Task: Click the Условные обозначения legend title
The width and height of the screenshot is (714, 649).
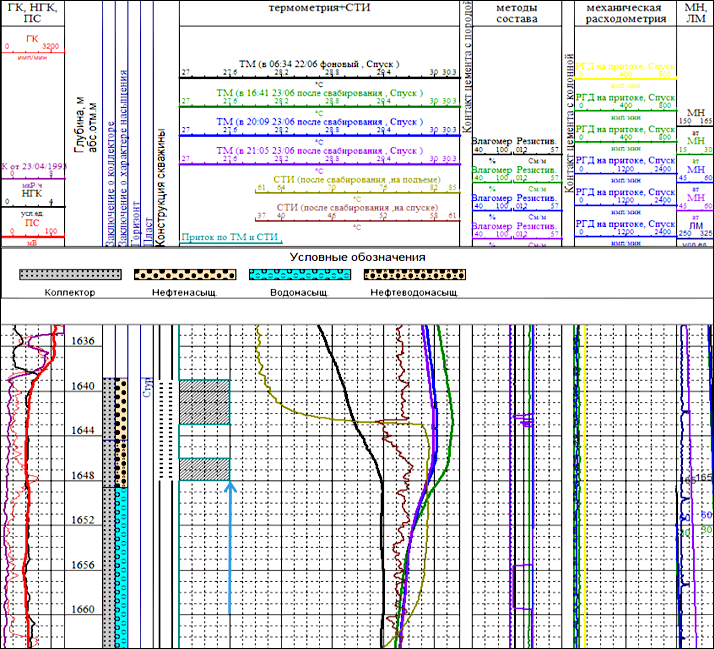Action: pyautogui.click(x=357, y=257)
